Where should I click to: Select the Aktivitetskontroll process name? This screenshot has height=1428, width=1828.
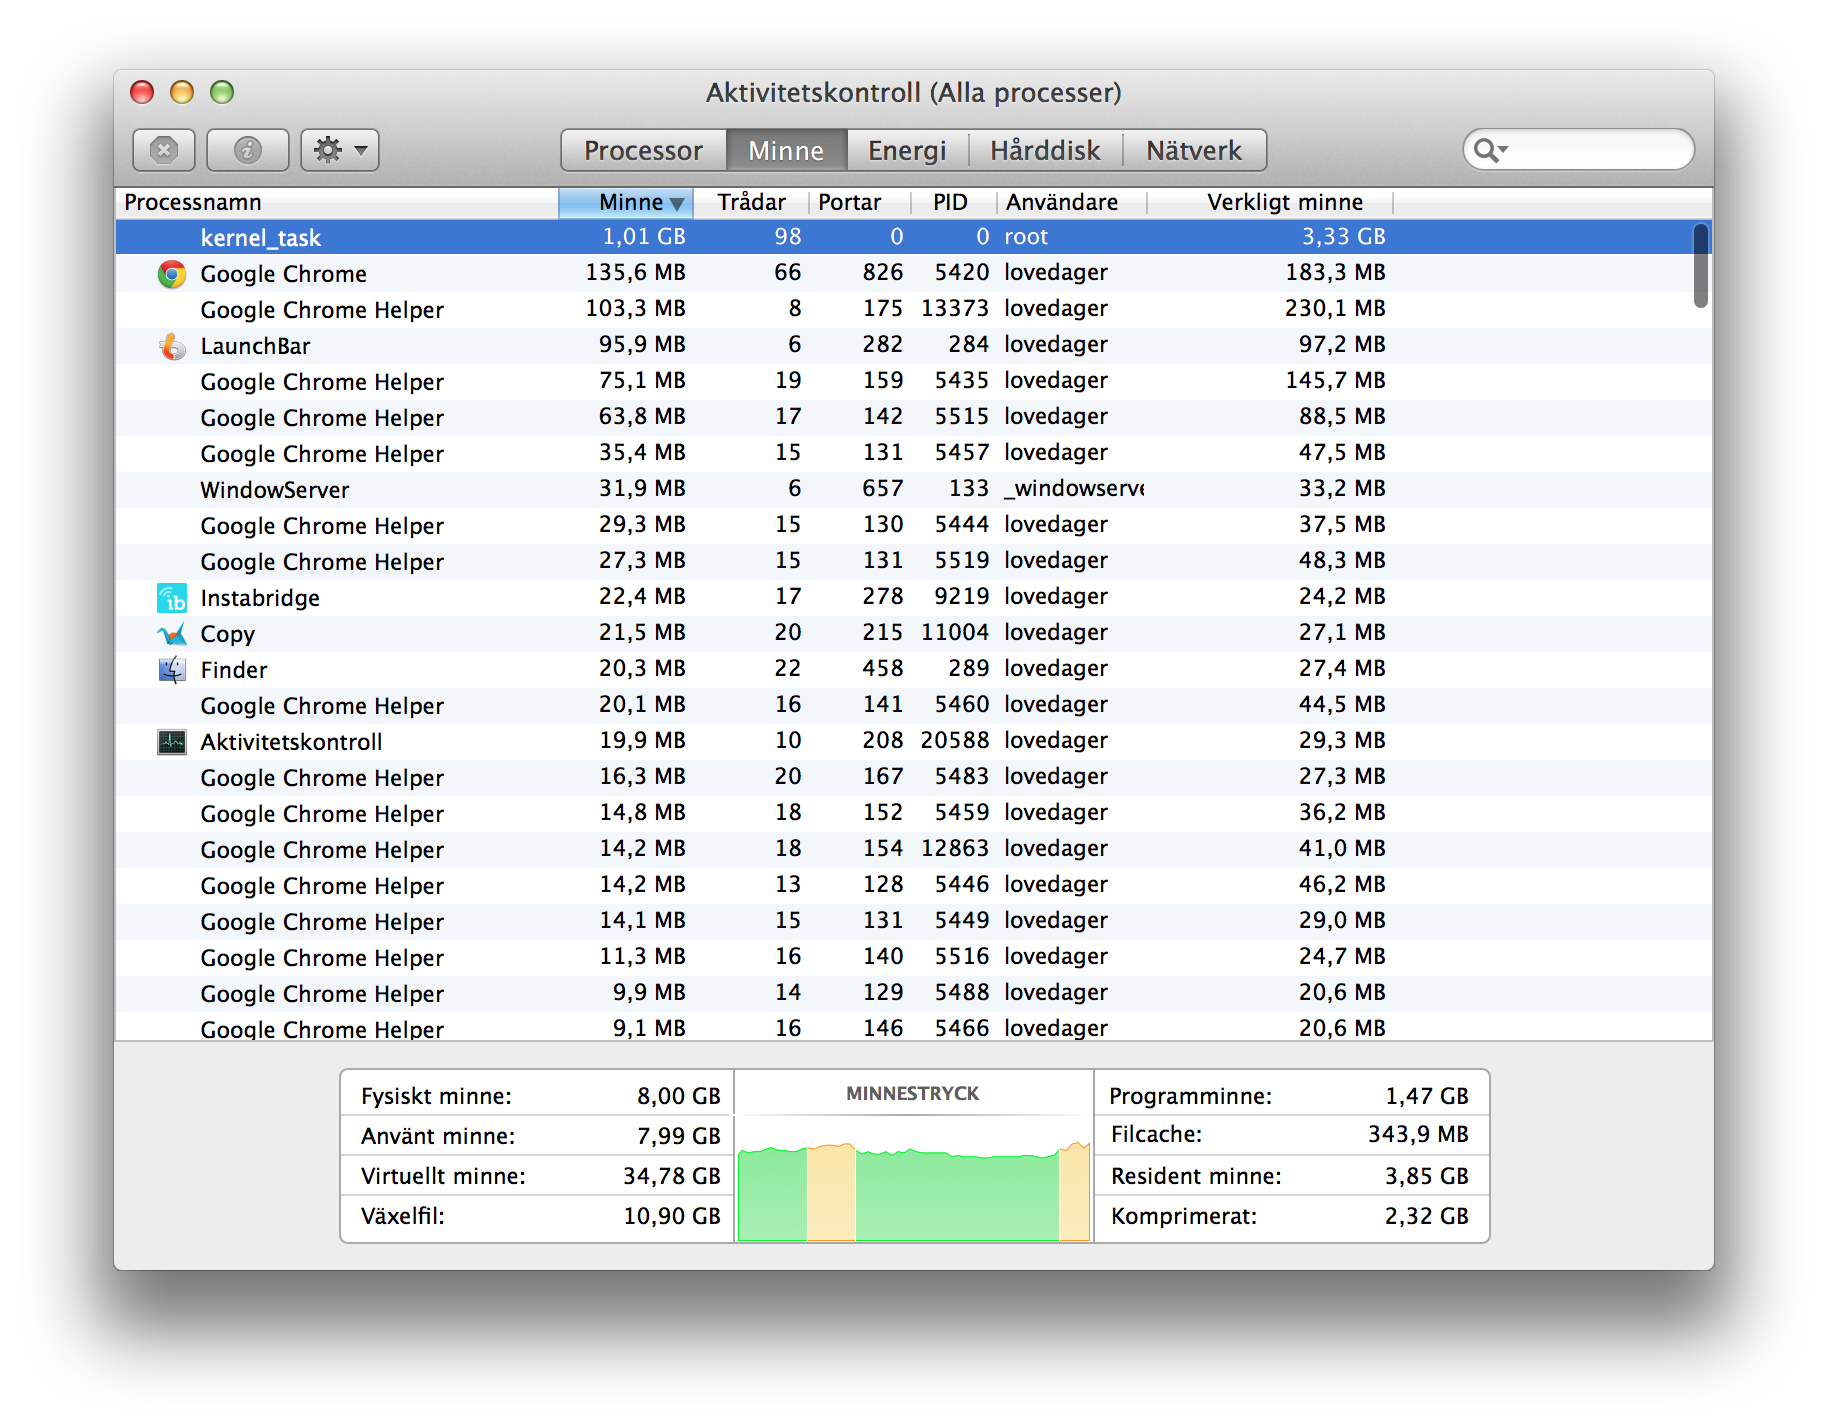(x=291, y=742)
